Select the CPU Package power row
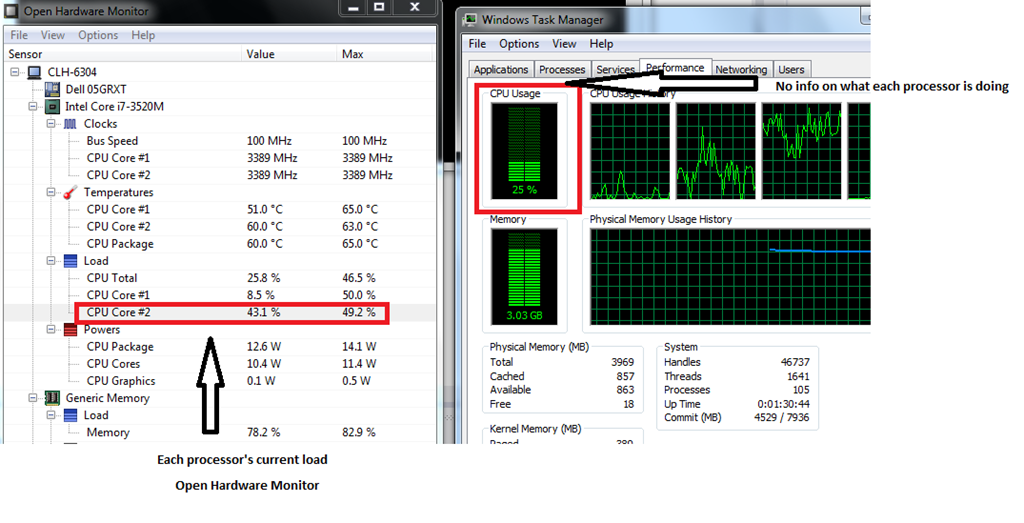This screenshot has height=523, width=1024. [x=219, y=347]
